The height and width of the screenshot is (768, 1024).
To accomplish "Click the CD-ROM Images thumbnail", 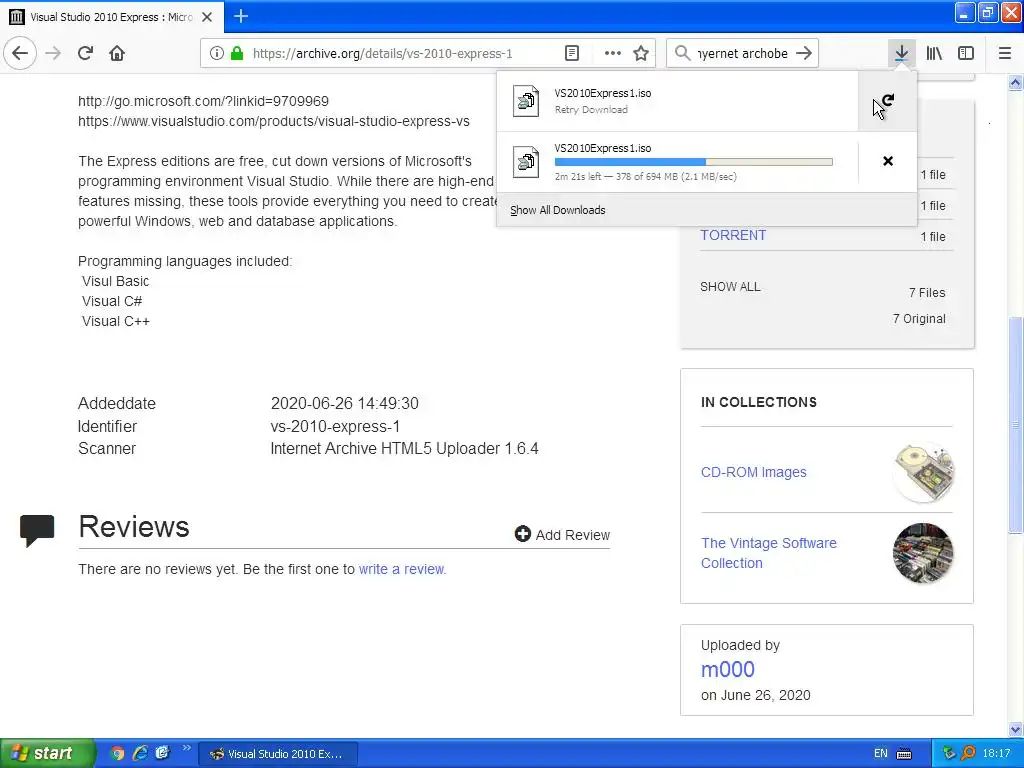I will [x=923, y=472].
